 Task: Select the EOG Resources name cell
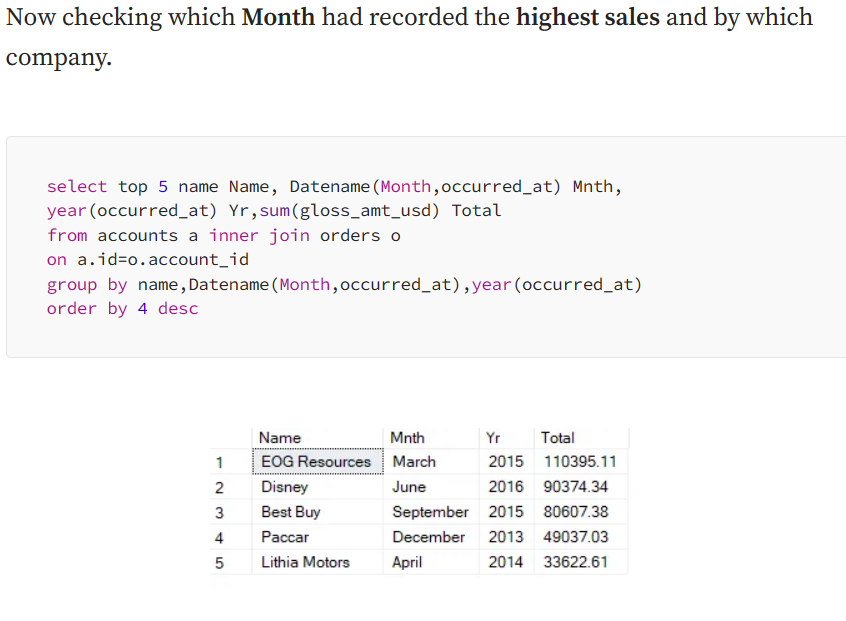[x=318, y=462]
